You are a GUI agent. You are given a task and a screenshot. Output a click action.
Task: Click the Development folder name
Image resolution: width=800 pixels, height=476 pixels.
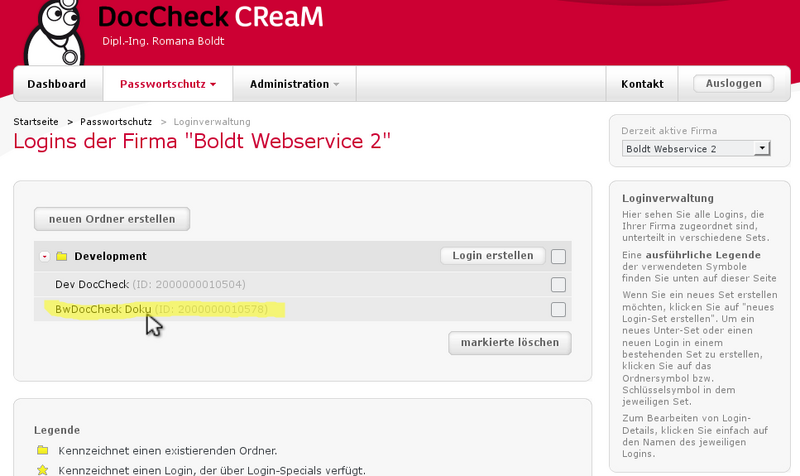(x=110, y=256)
